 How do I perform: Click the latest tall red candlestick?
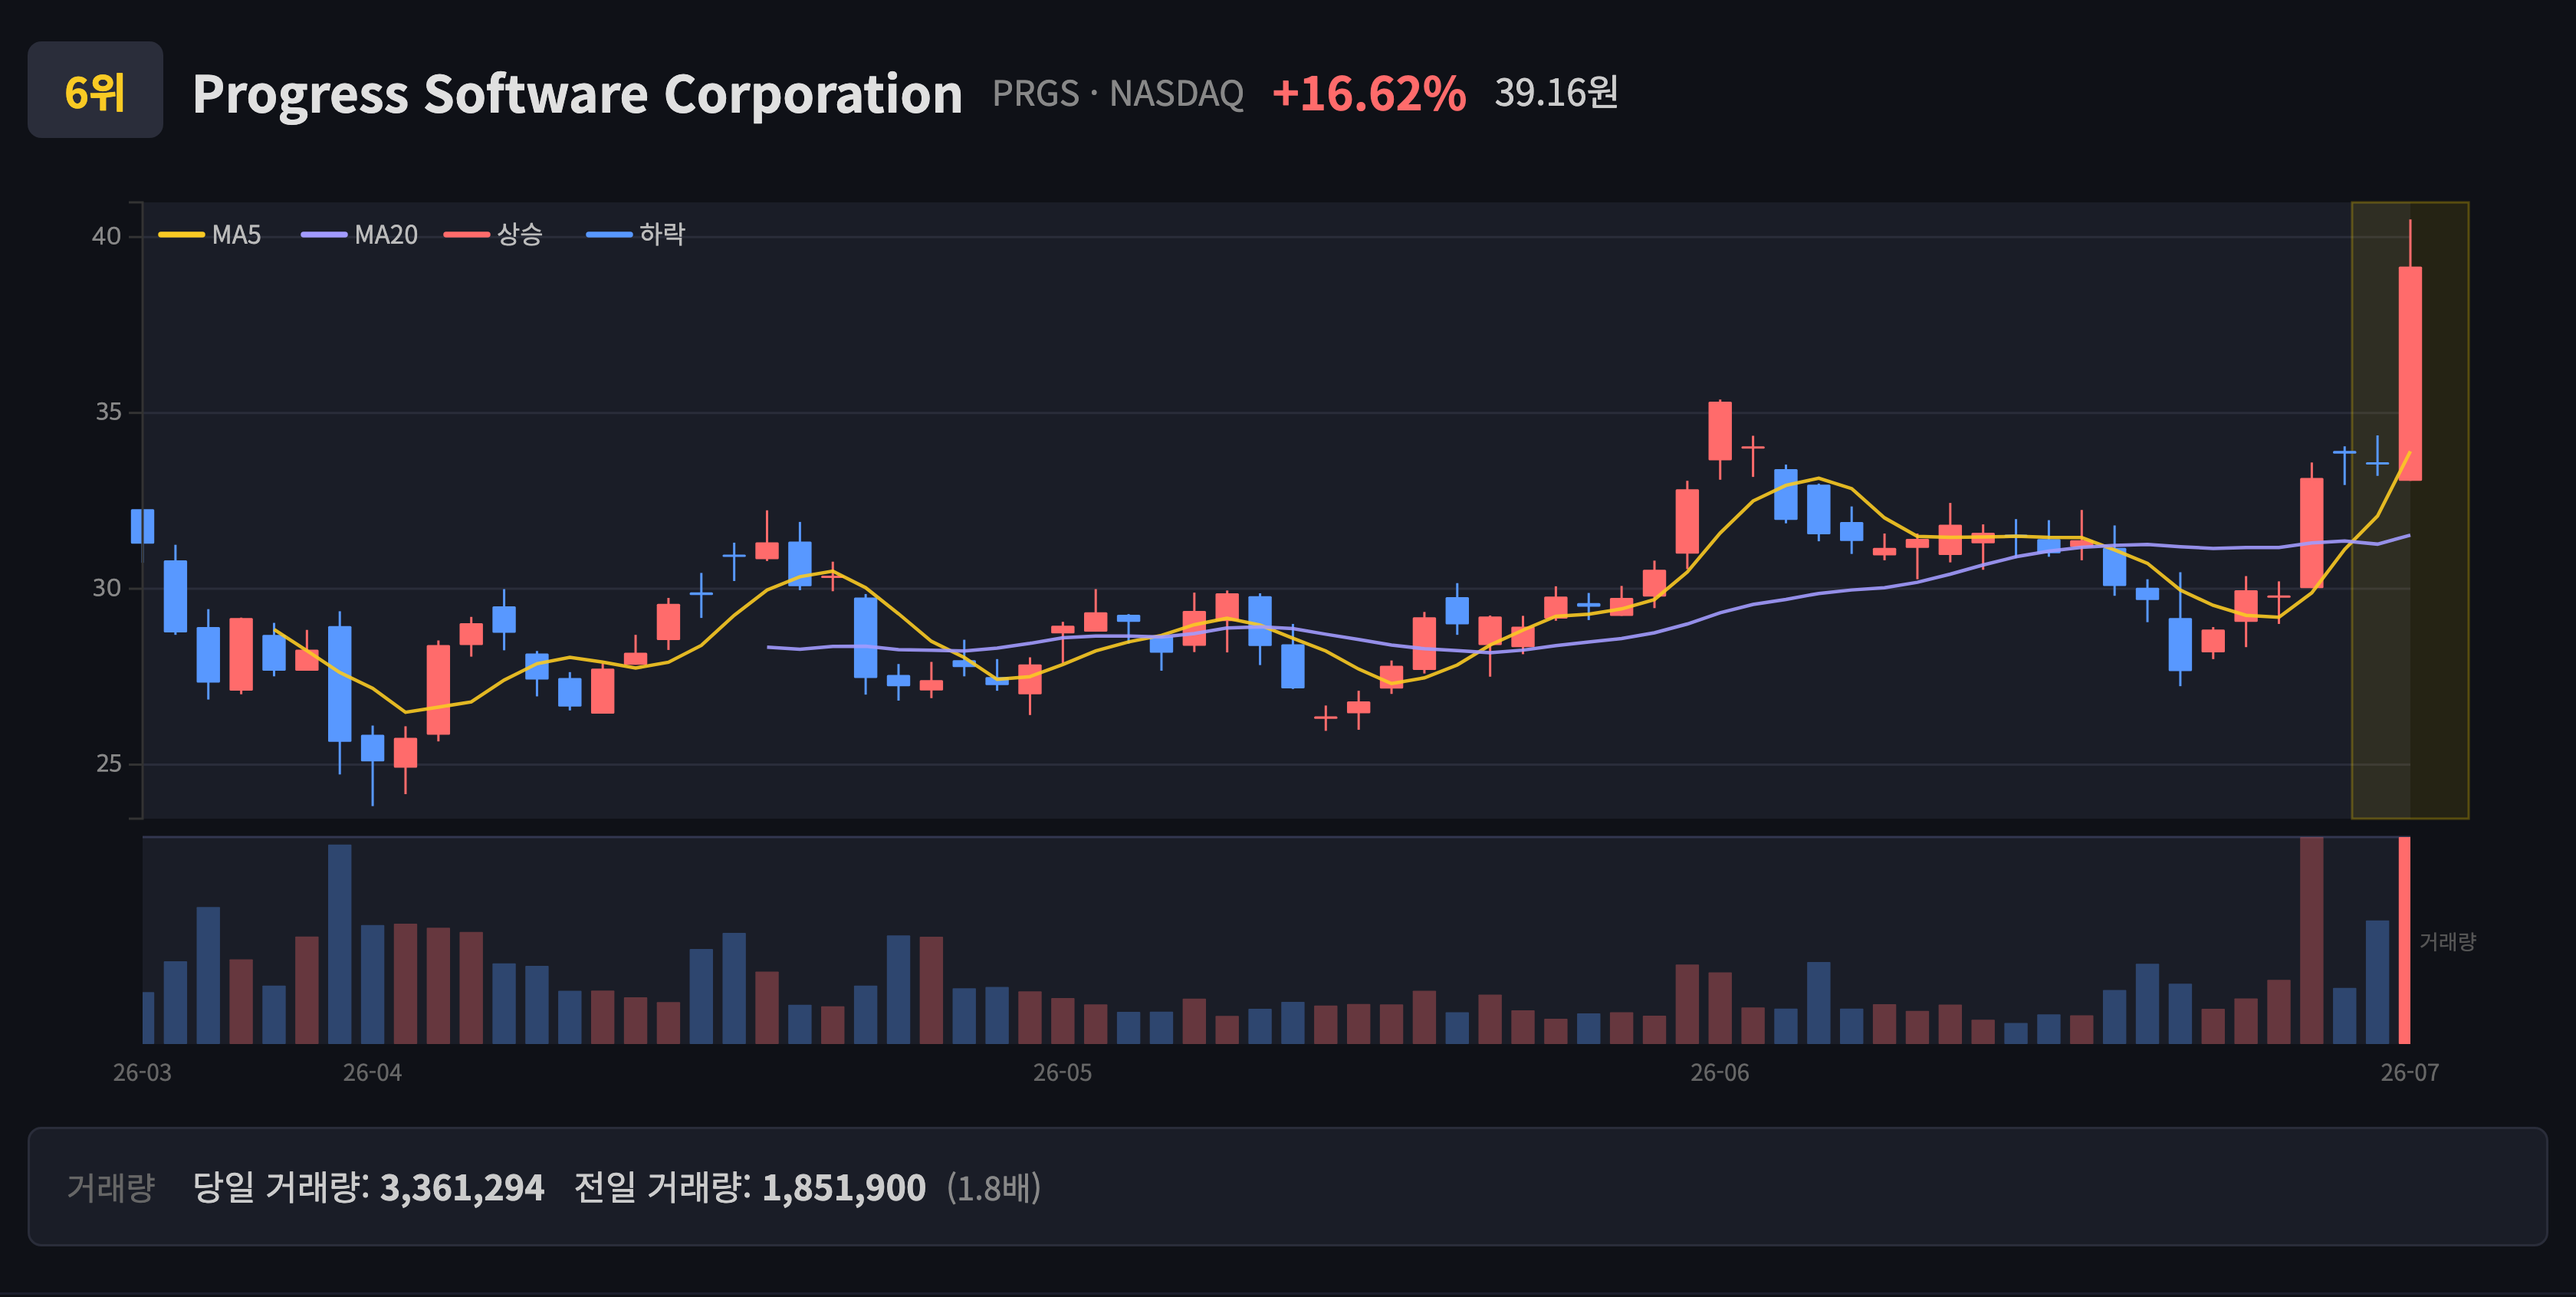click(2410, 373)
